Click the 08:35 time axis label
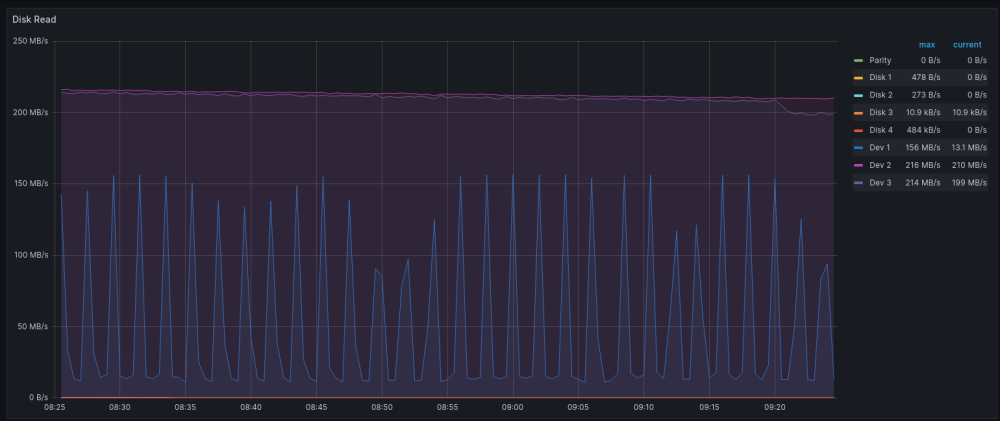Screen dimensions: 1000x421 [x=185, y=407]
